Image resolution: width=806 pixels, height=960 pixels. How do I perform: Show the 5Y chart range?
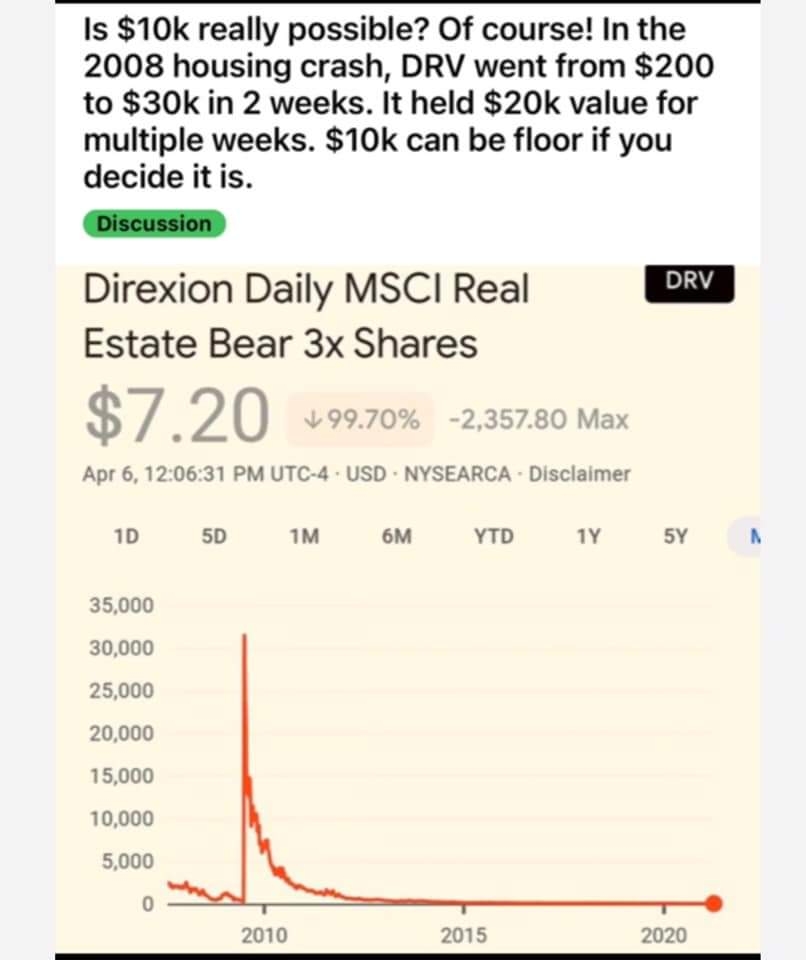point(676,536)
